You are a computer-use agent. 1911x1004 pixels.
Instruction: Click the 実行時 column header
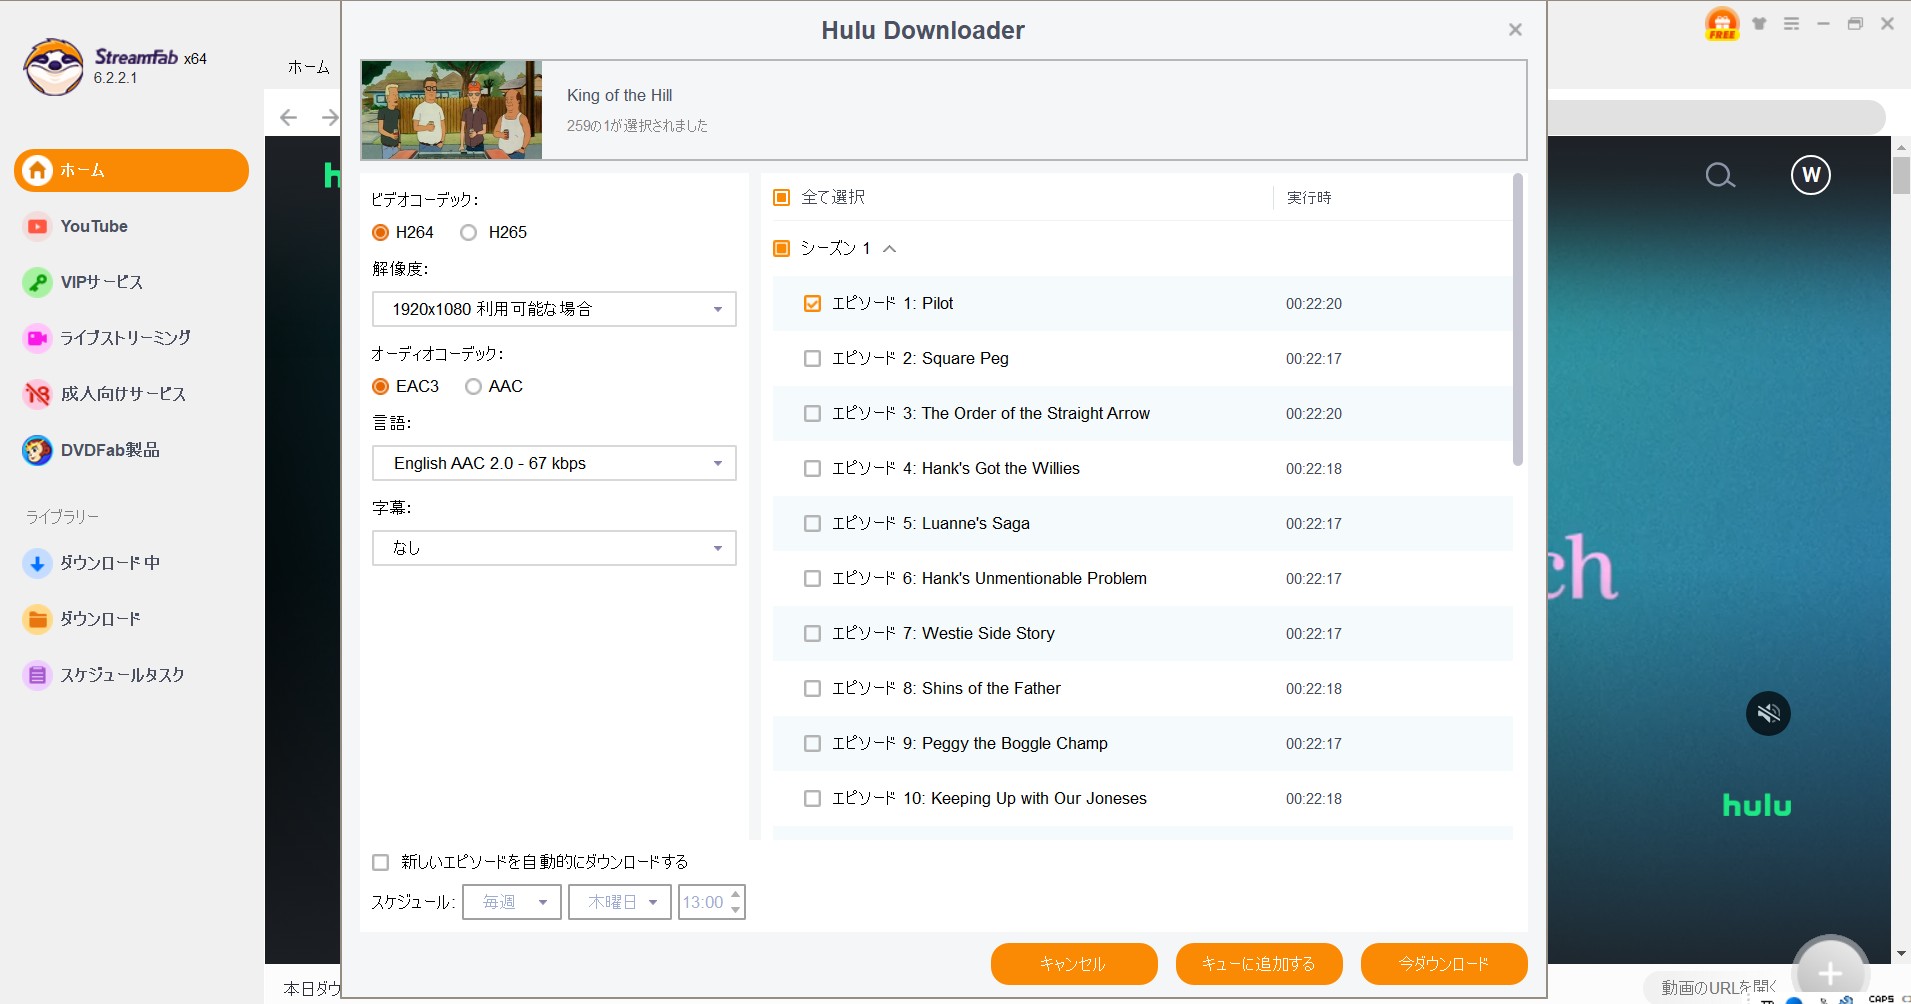[1309, 198]
